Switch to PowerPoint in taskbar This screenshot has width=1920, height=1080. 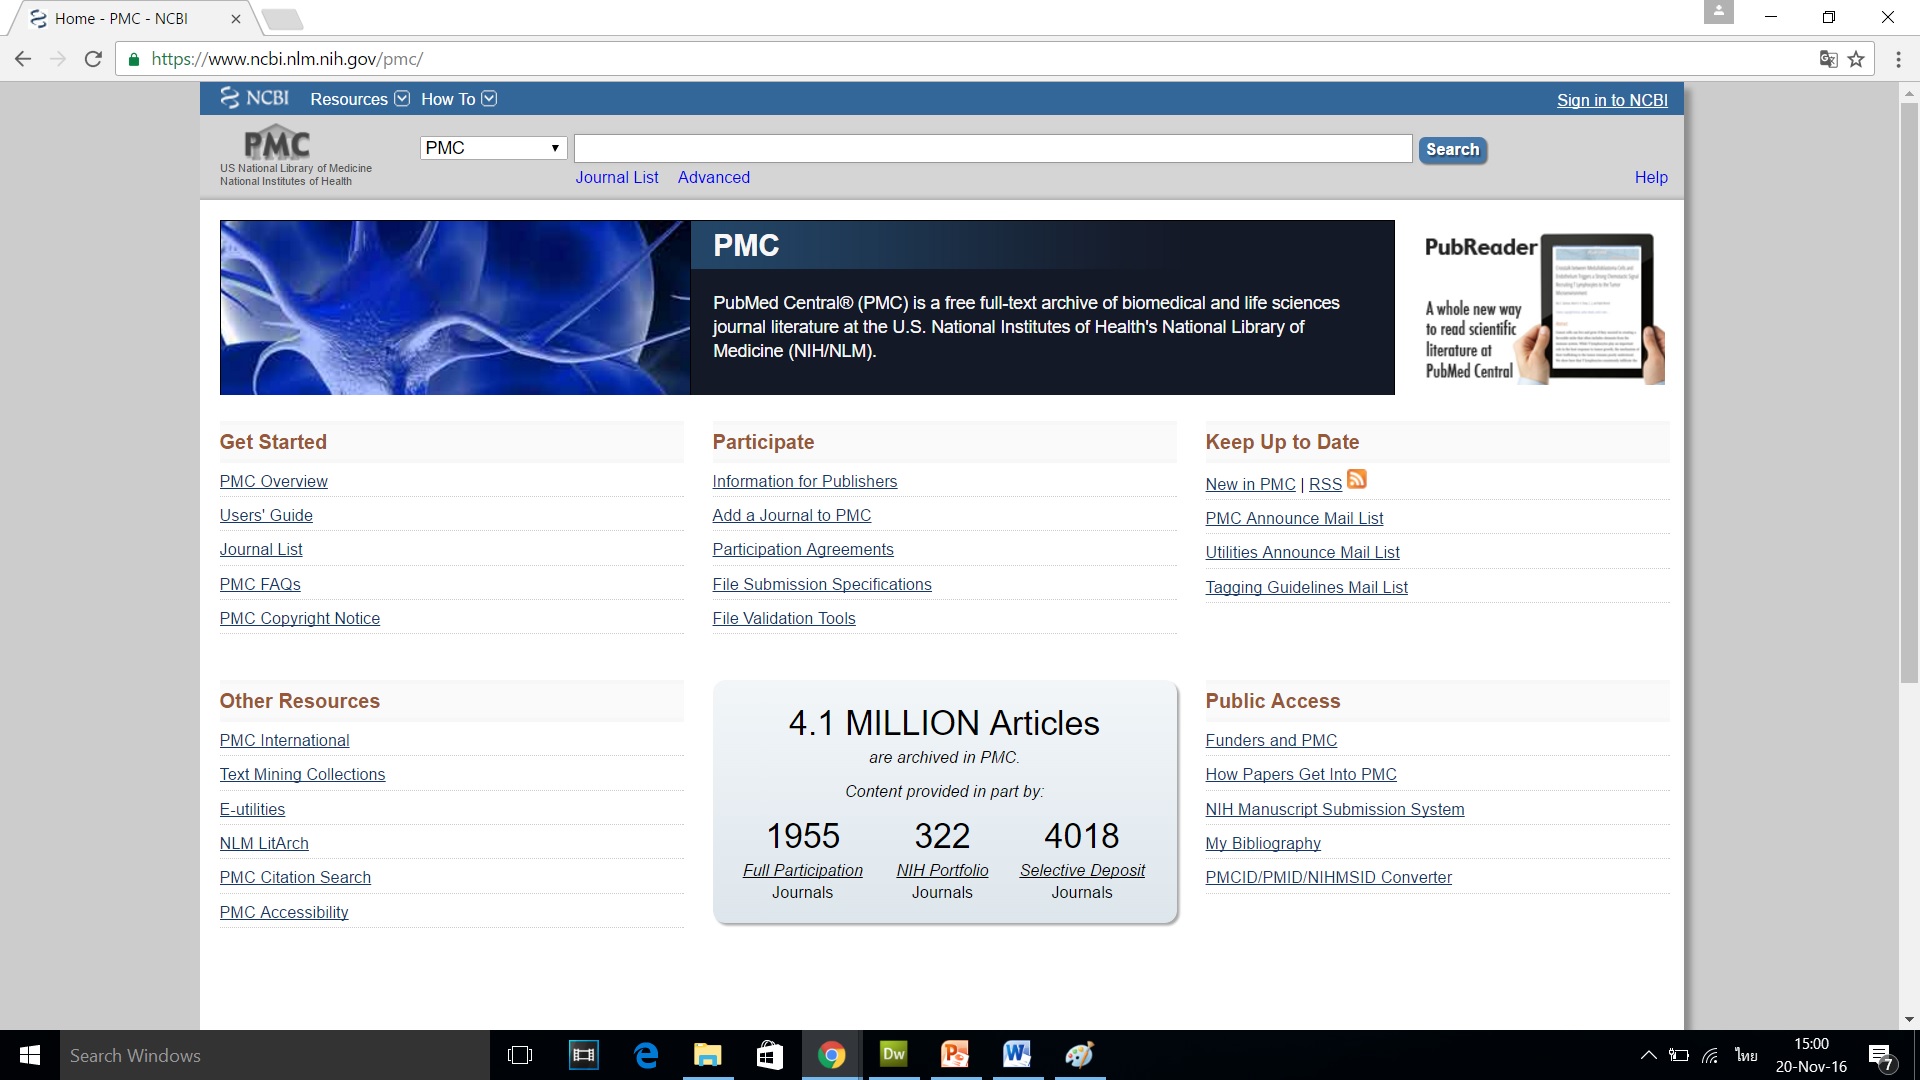pyautogui.click(x=956, y=1055)
